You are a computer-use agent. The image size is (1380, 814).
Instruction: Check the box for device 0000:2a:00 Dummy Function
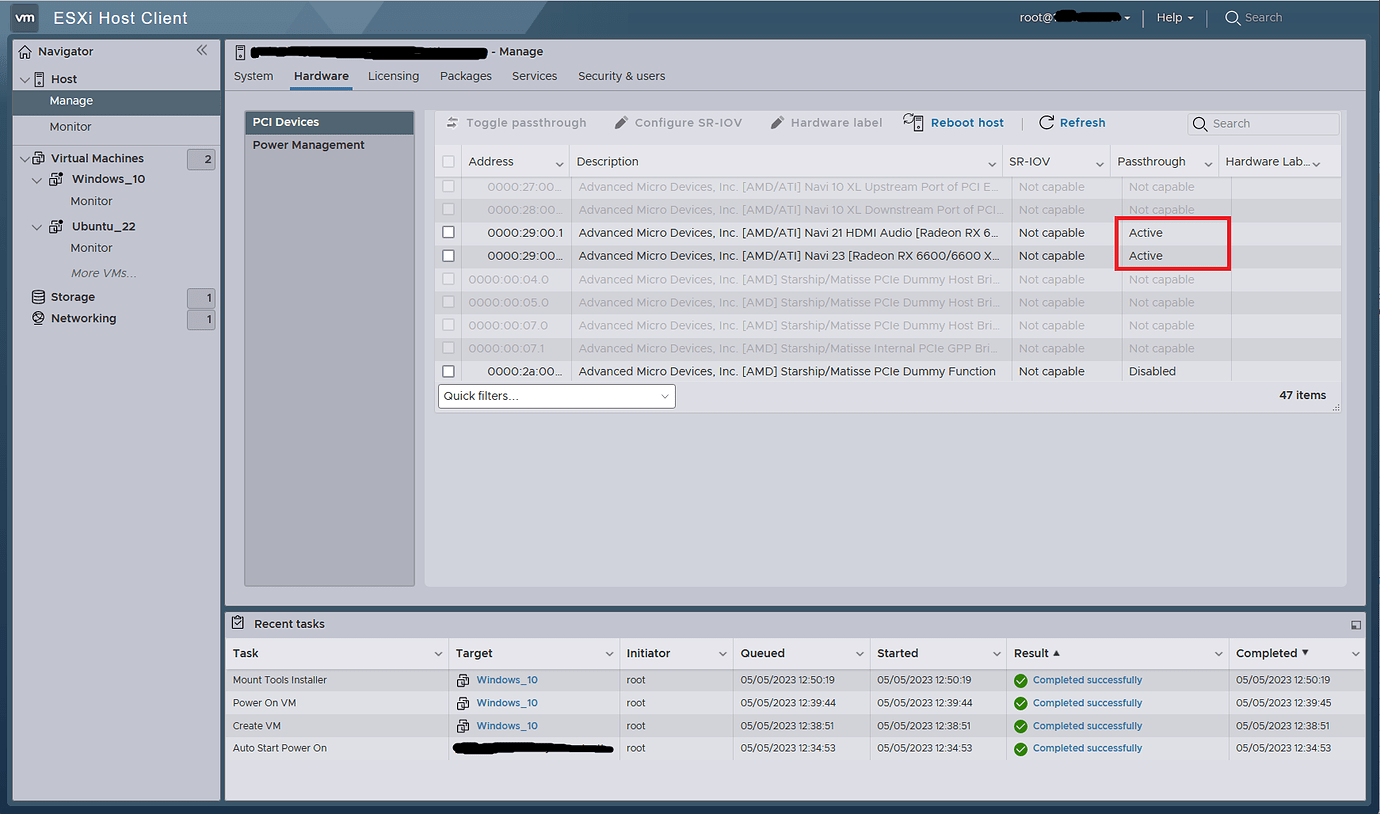point(449,371)
